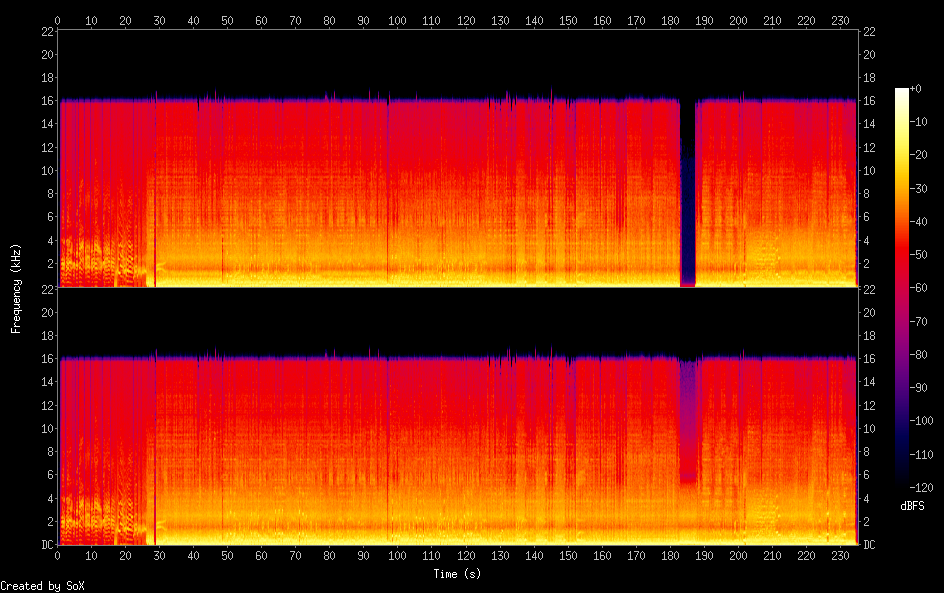Click the "Time (s)" axis label

(457, 574)
